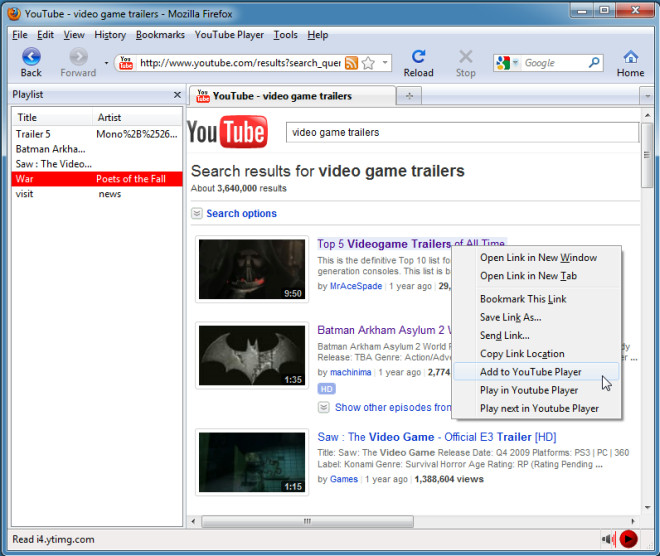
Task: Open Batman Arkham Asylum video thumbnail
Action: coord(252,355)
